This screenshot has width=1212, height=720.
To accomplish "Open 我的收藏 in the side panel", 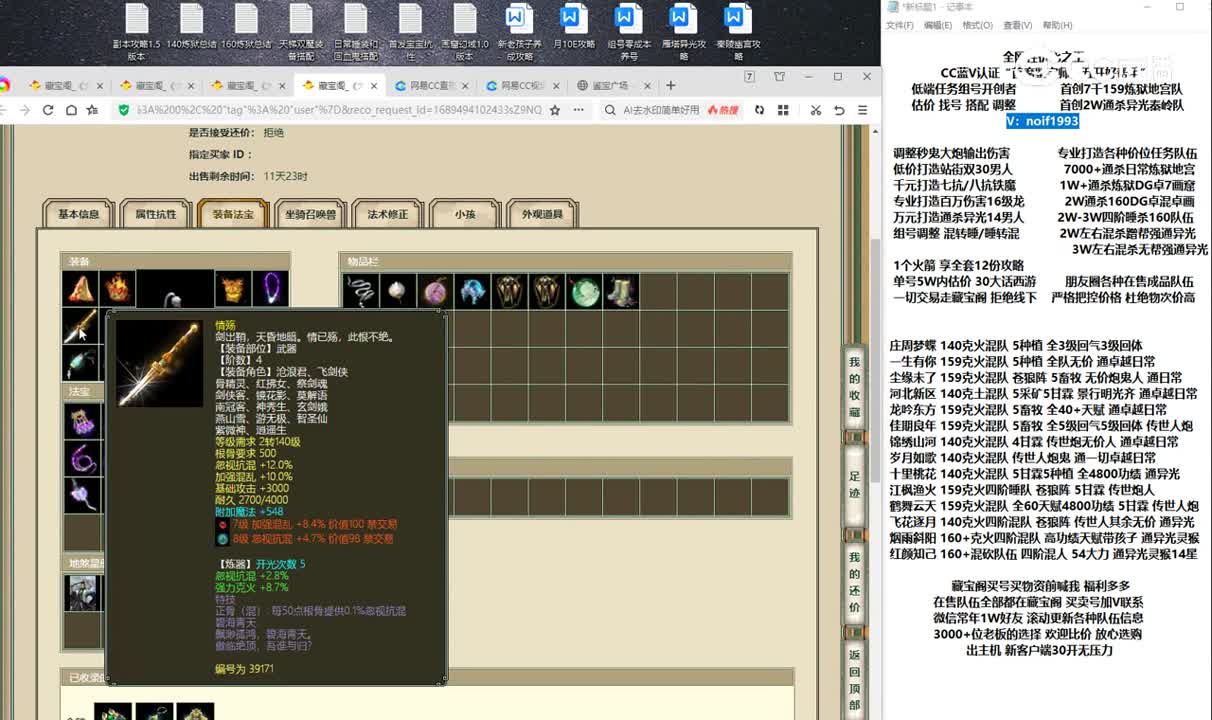I will [x=855, y=386].
